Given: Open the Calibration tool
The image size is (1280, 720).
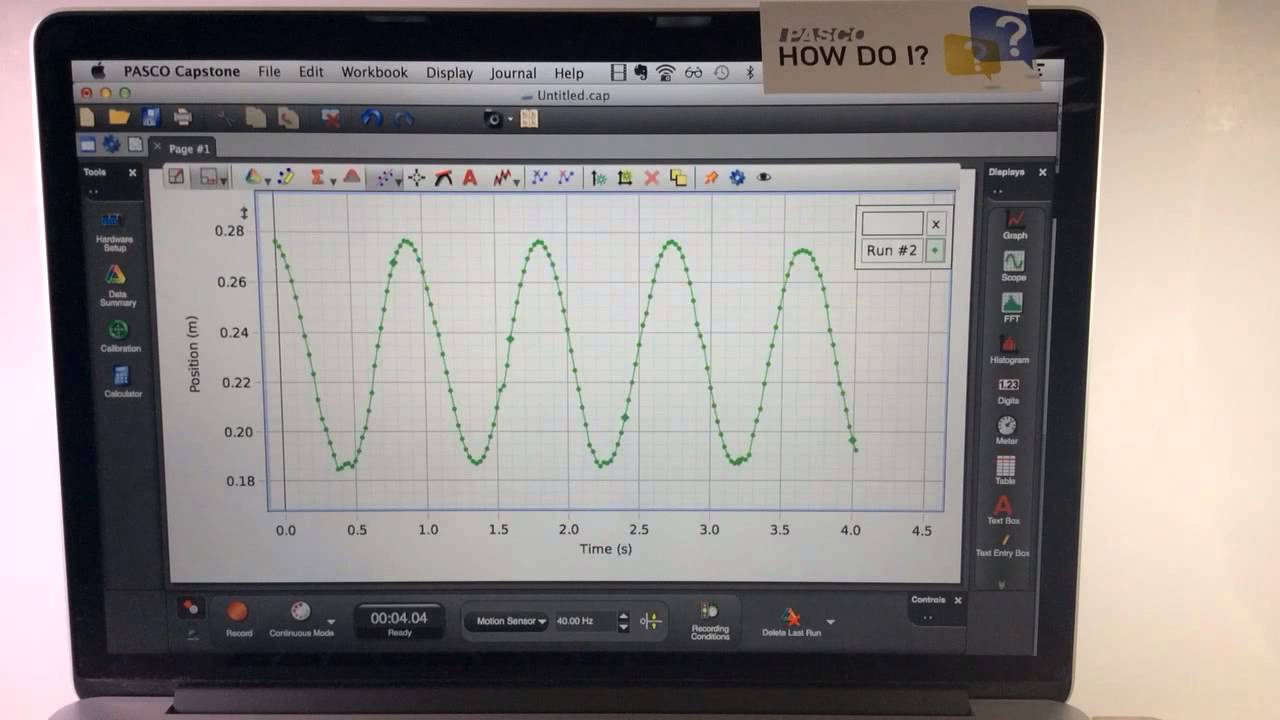Looking at the screenshot, I should tap(119, 335).
